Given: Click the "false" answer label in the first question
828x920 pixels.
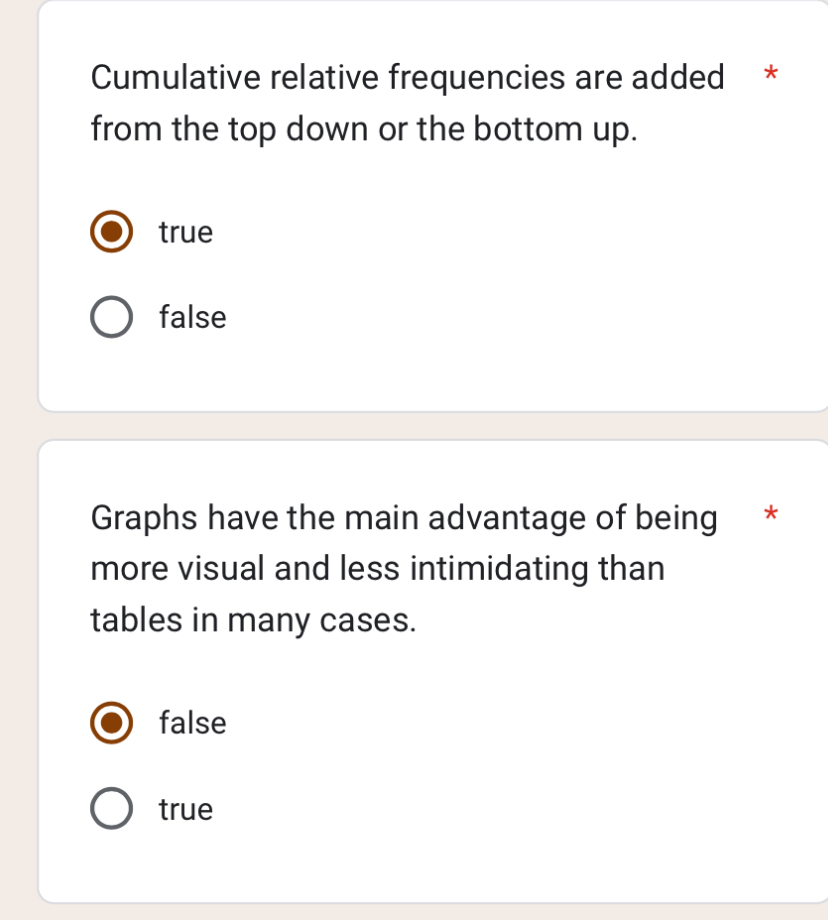Looking at the screenshot, I should pos(191,317).
